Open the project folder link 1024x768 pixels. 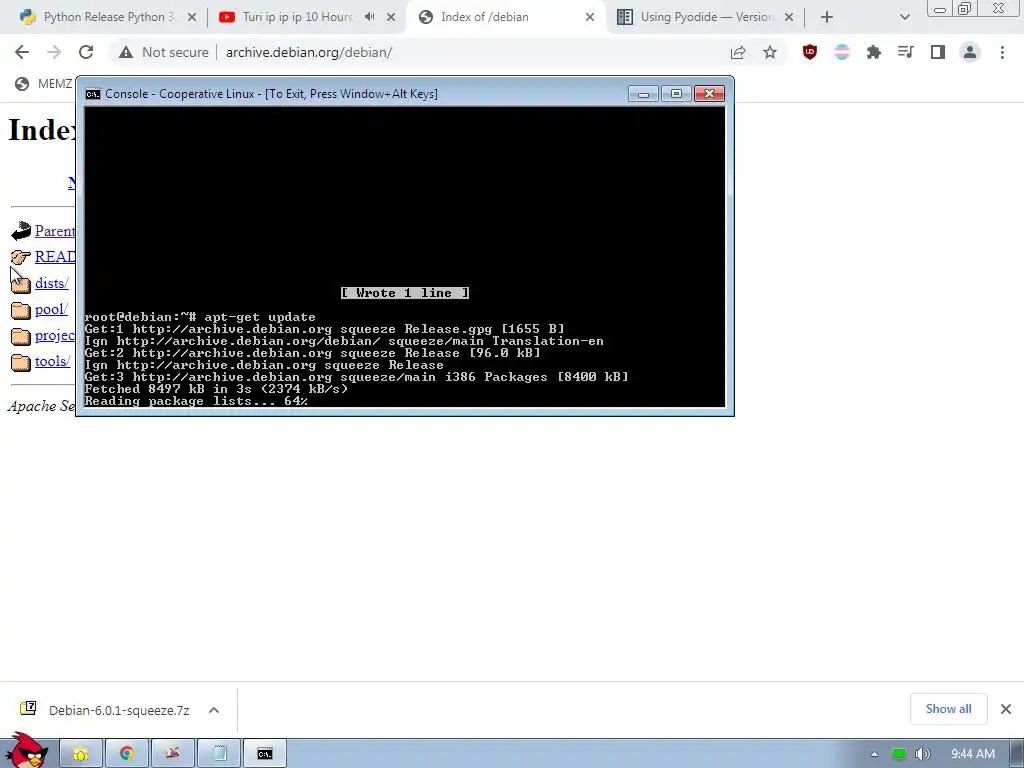[55, 335]
